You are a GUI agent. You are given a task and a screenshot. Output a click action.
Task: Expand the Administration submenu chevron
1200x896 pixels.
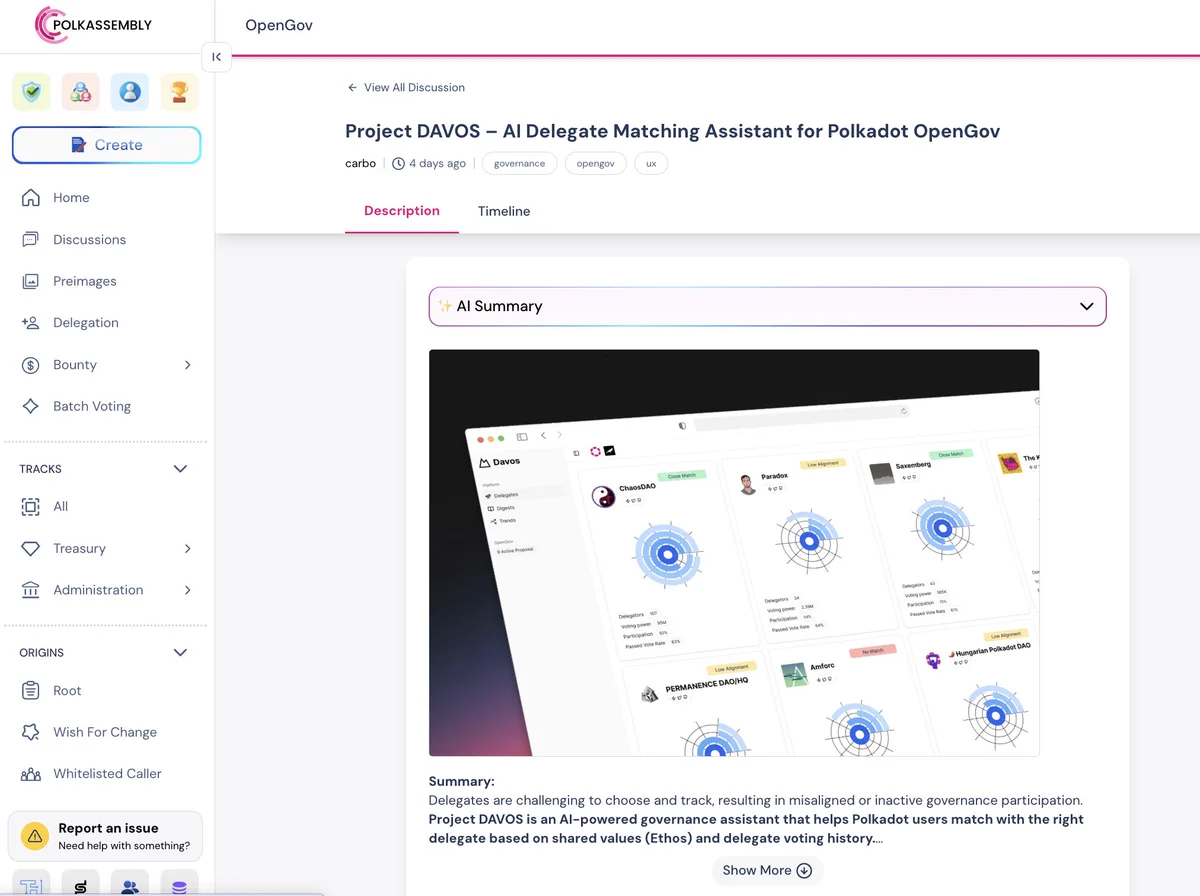pyautogui.click(x=187, y=590)
